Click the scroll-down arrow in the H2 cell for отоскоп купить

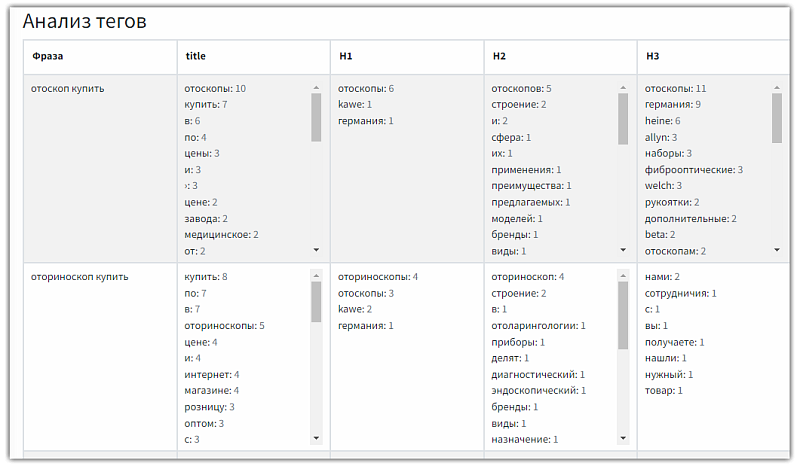coord(624,250)
